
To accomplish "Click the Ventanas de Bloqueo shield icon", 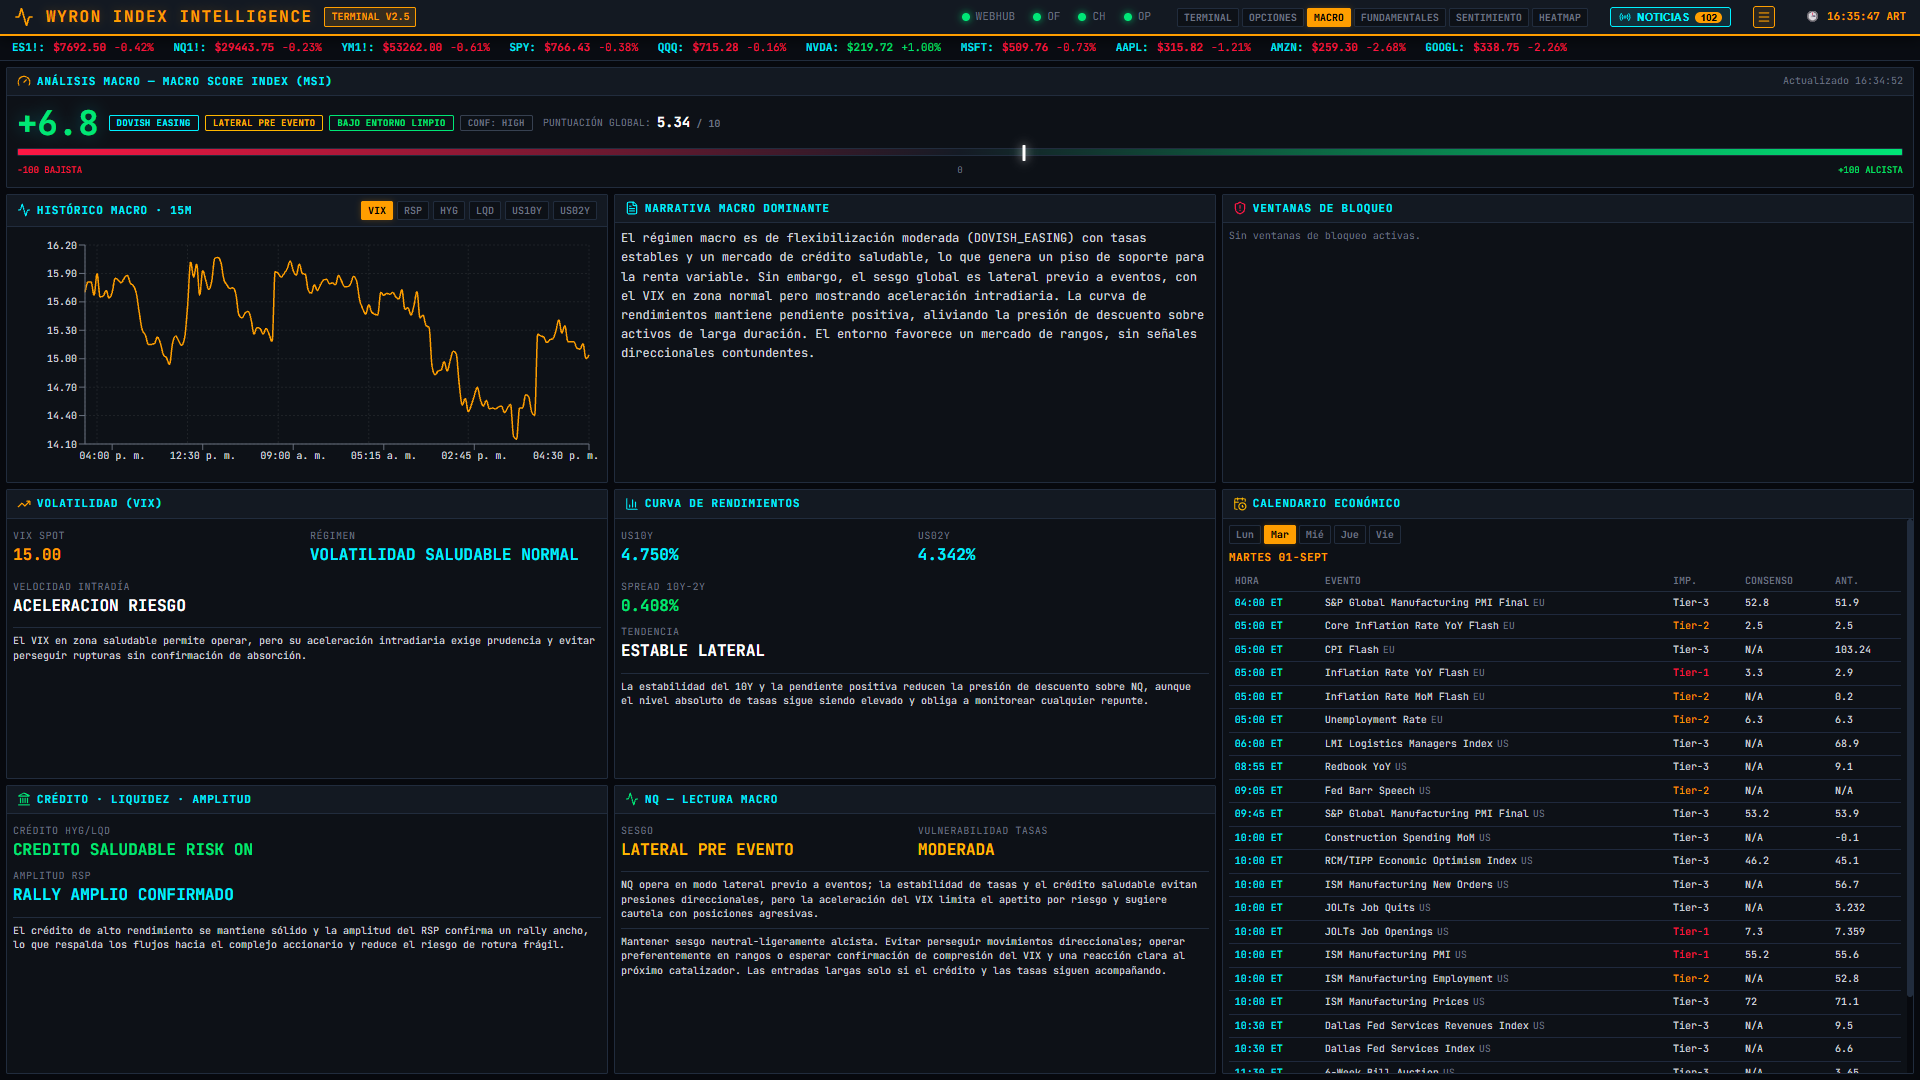I will coord(1240,208).
